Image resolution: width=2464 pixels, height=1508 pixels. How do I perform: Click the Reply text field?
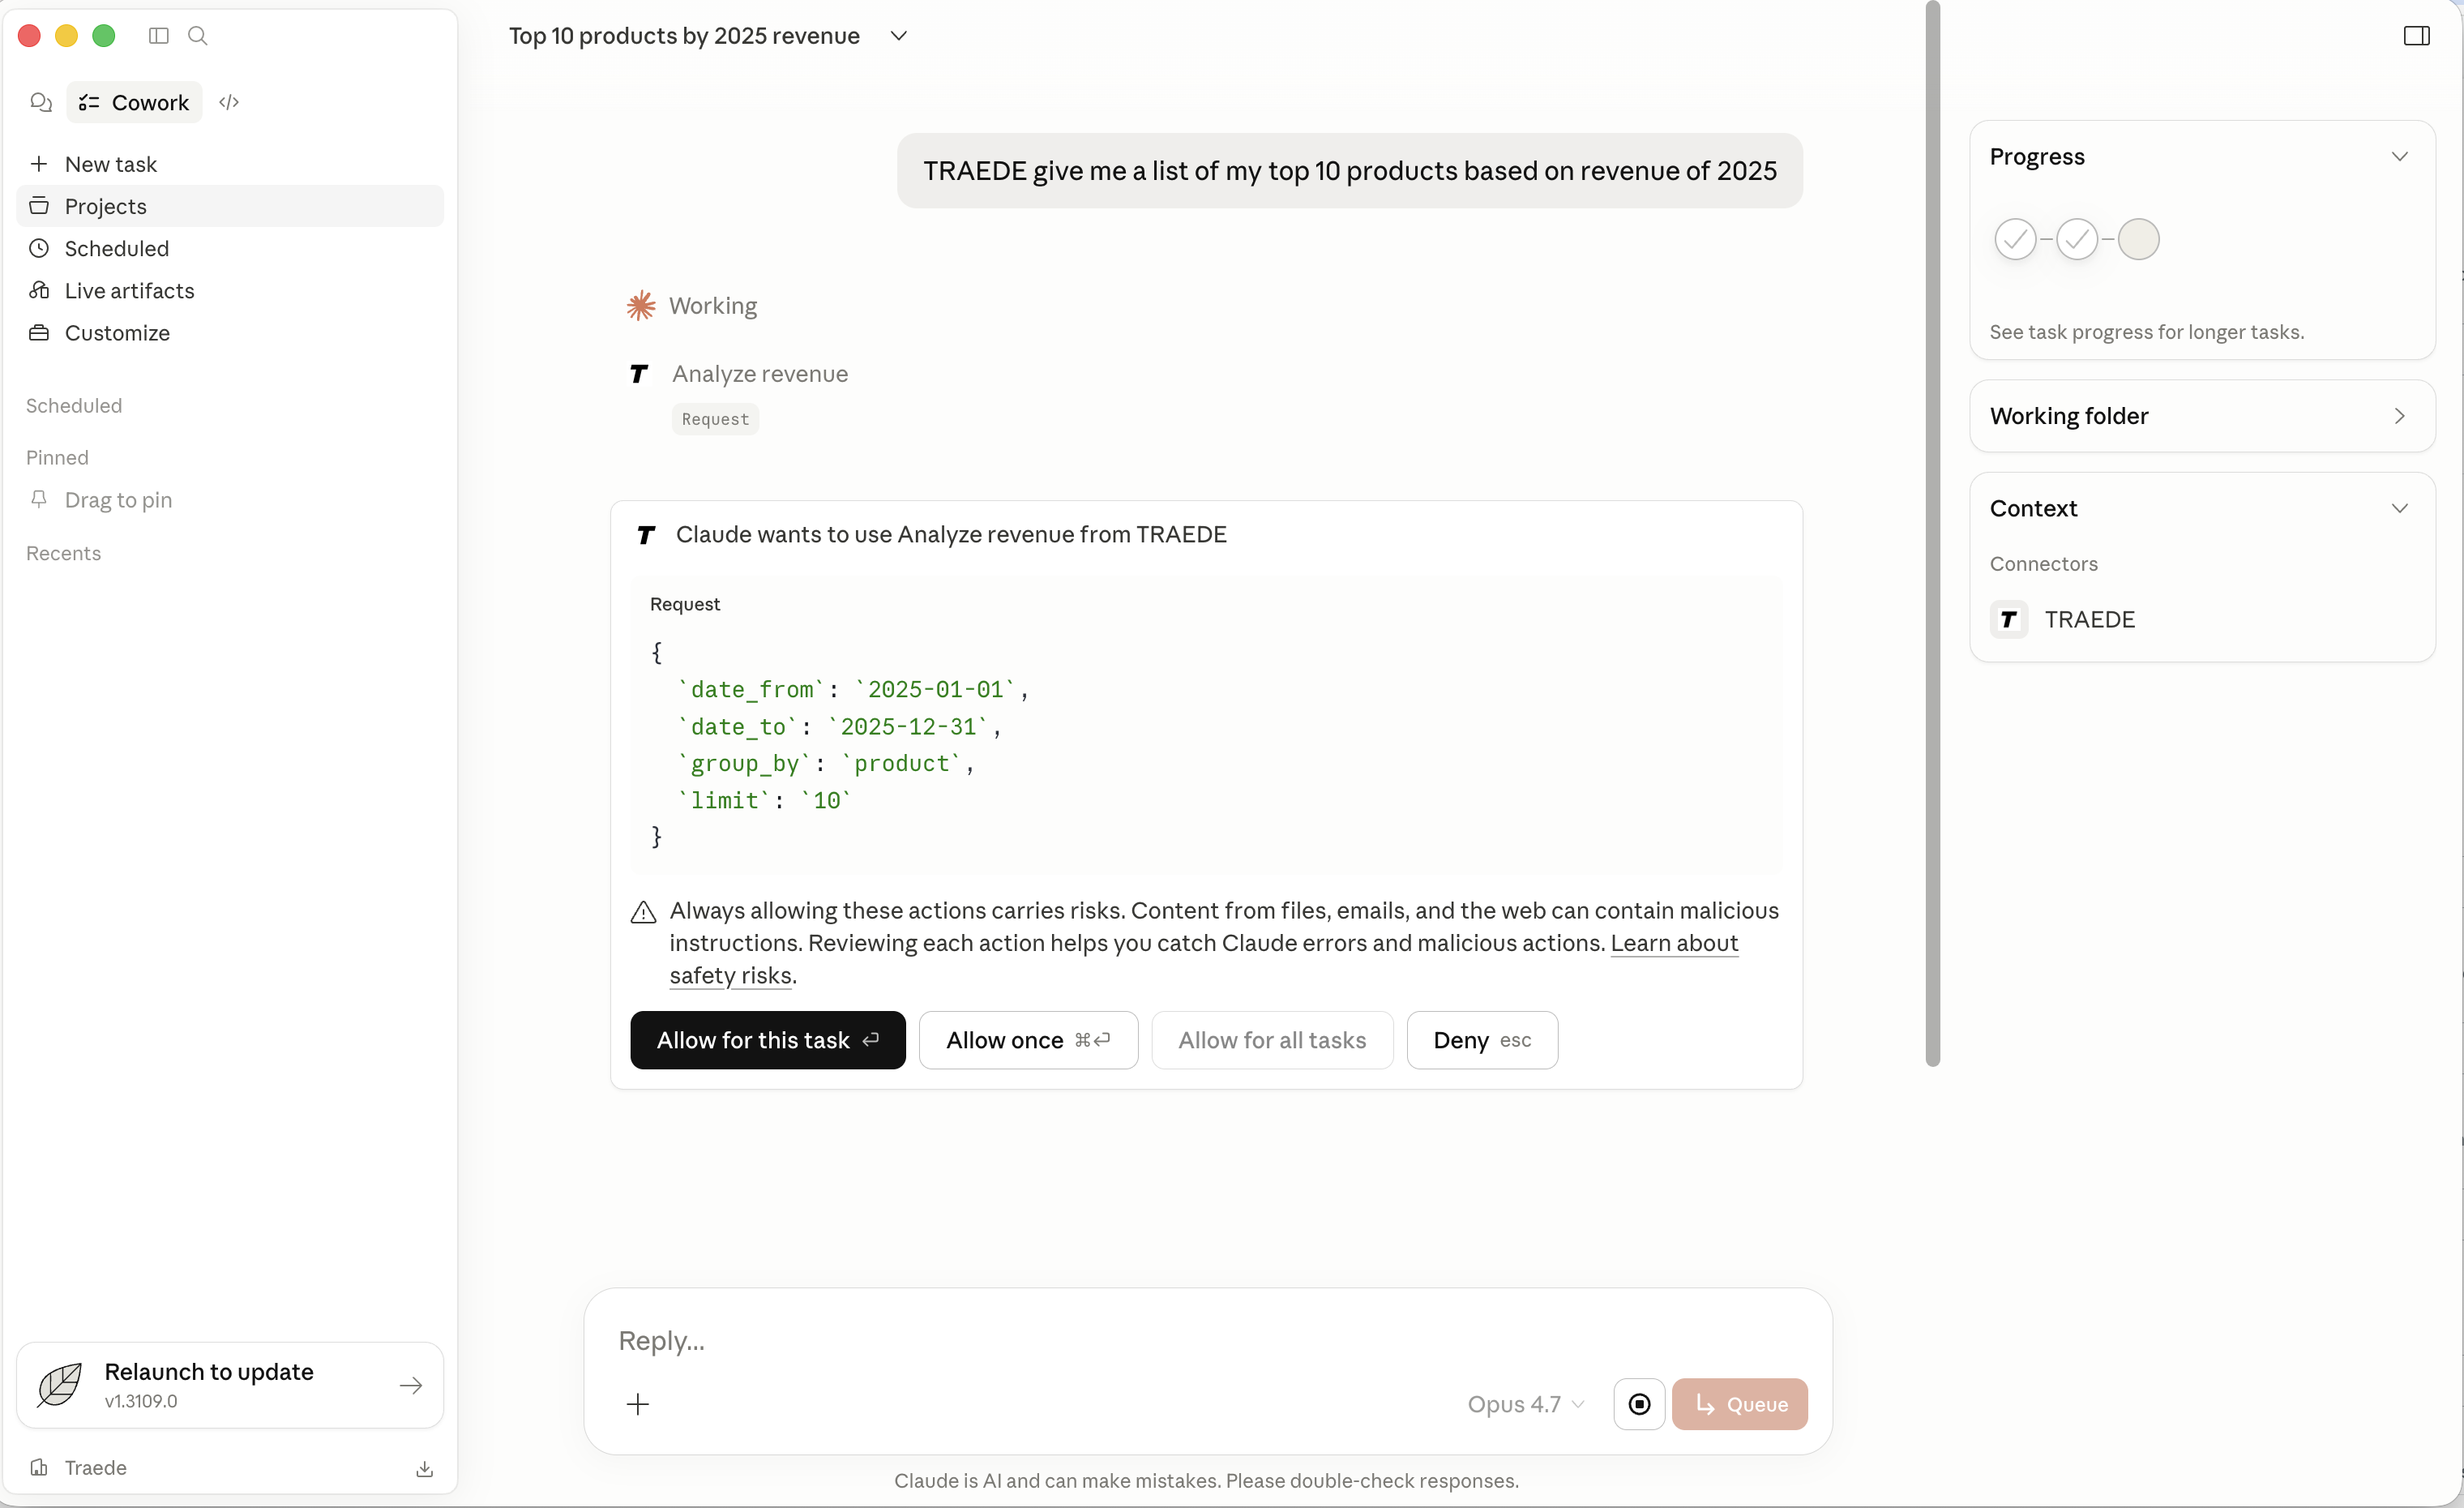pos(1200,1340)
